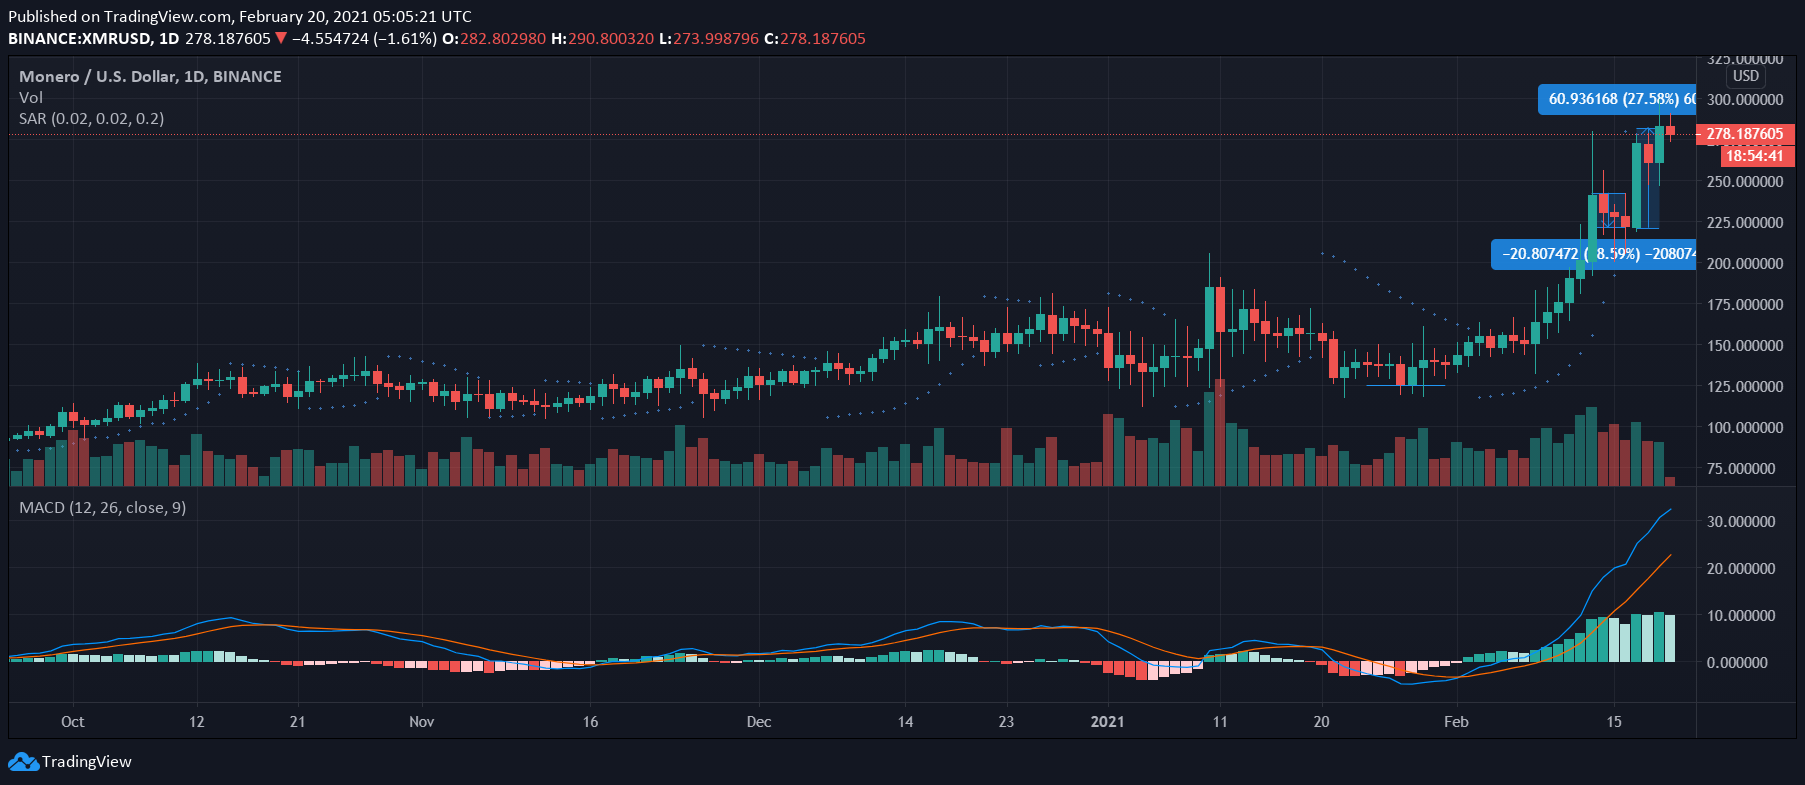1805x785 pixels.
Task: Click the 225.000000 price axis label
Action: [x=1745, y=223]
